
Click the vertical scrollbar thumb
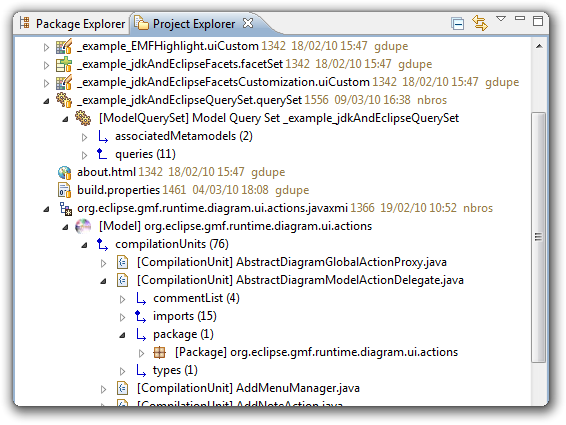tap(538, 237)
